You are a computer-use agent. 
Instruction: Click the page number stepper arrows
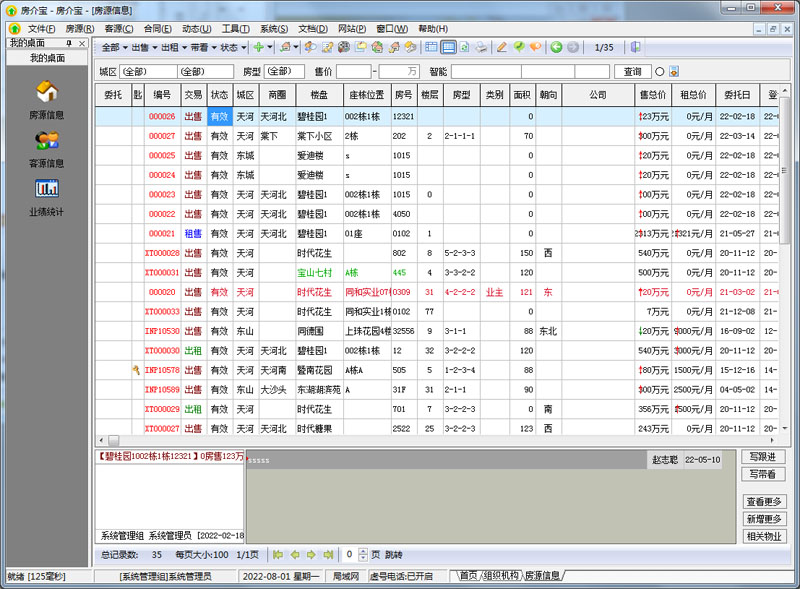[x=363, y=554]
